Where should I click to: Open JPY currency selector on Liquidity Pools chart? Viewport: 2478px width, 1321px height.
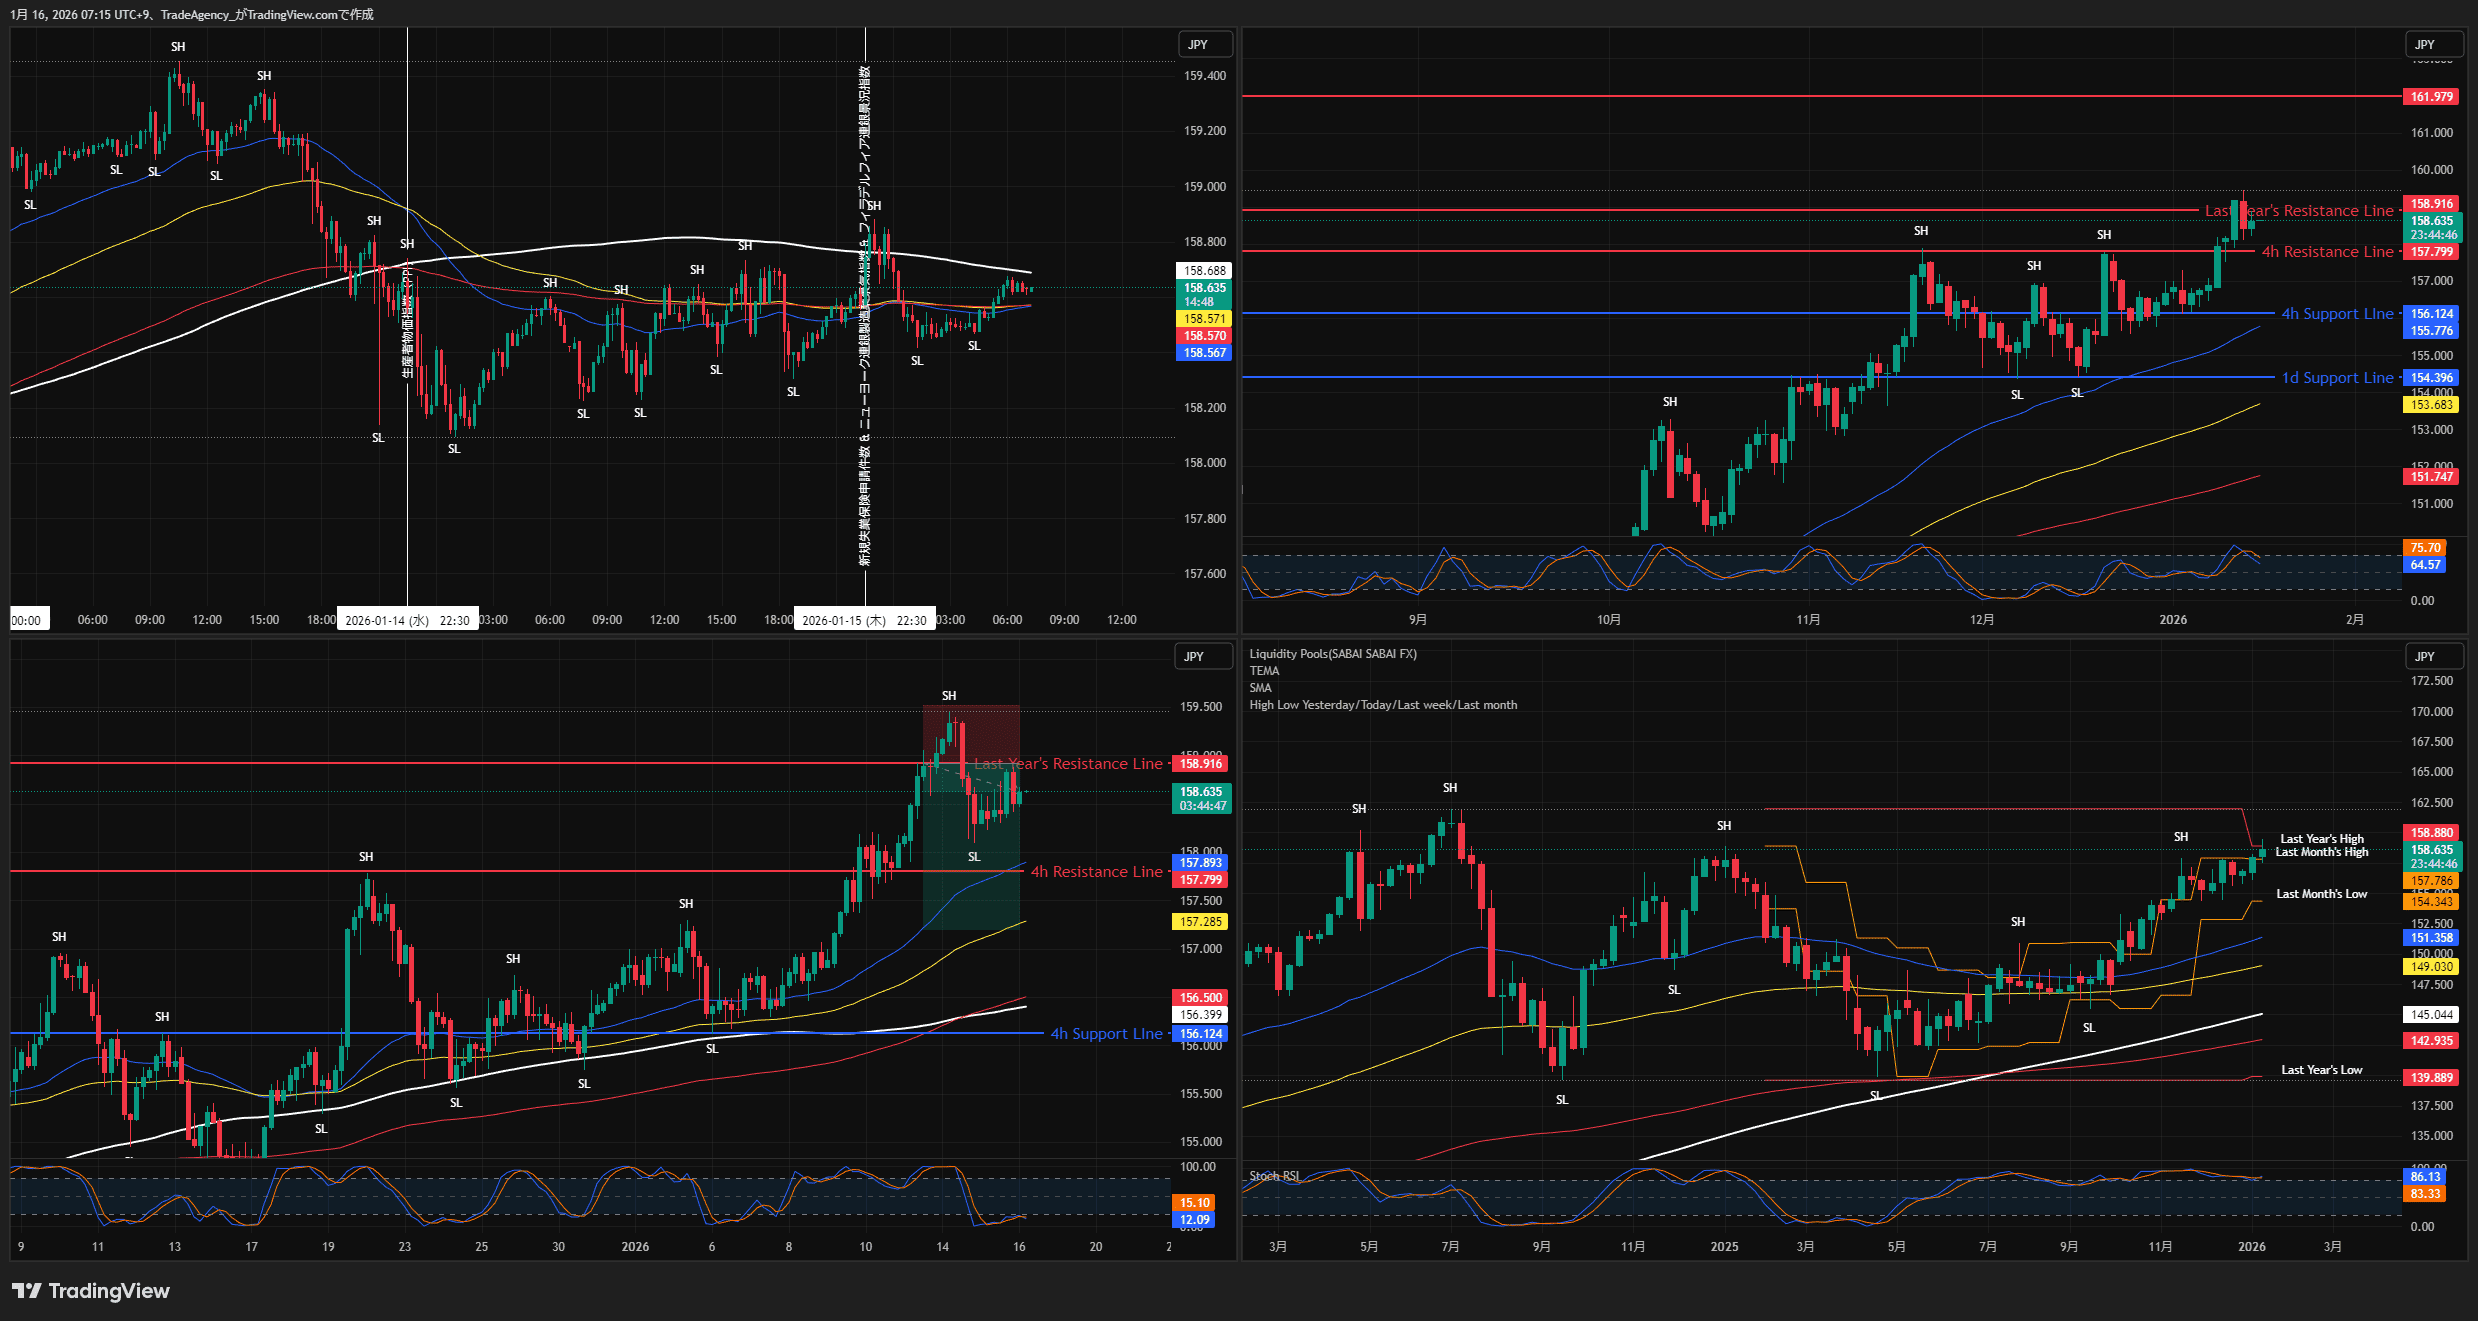pyautogui.click(x=2425, y=657)
